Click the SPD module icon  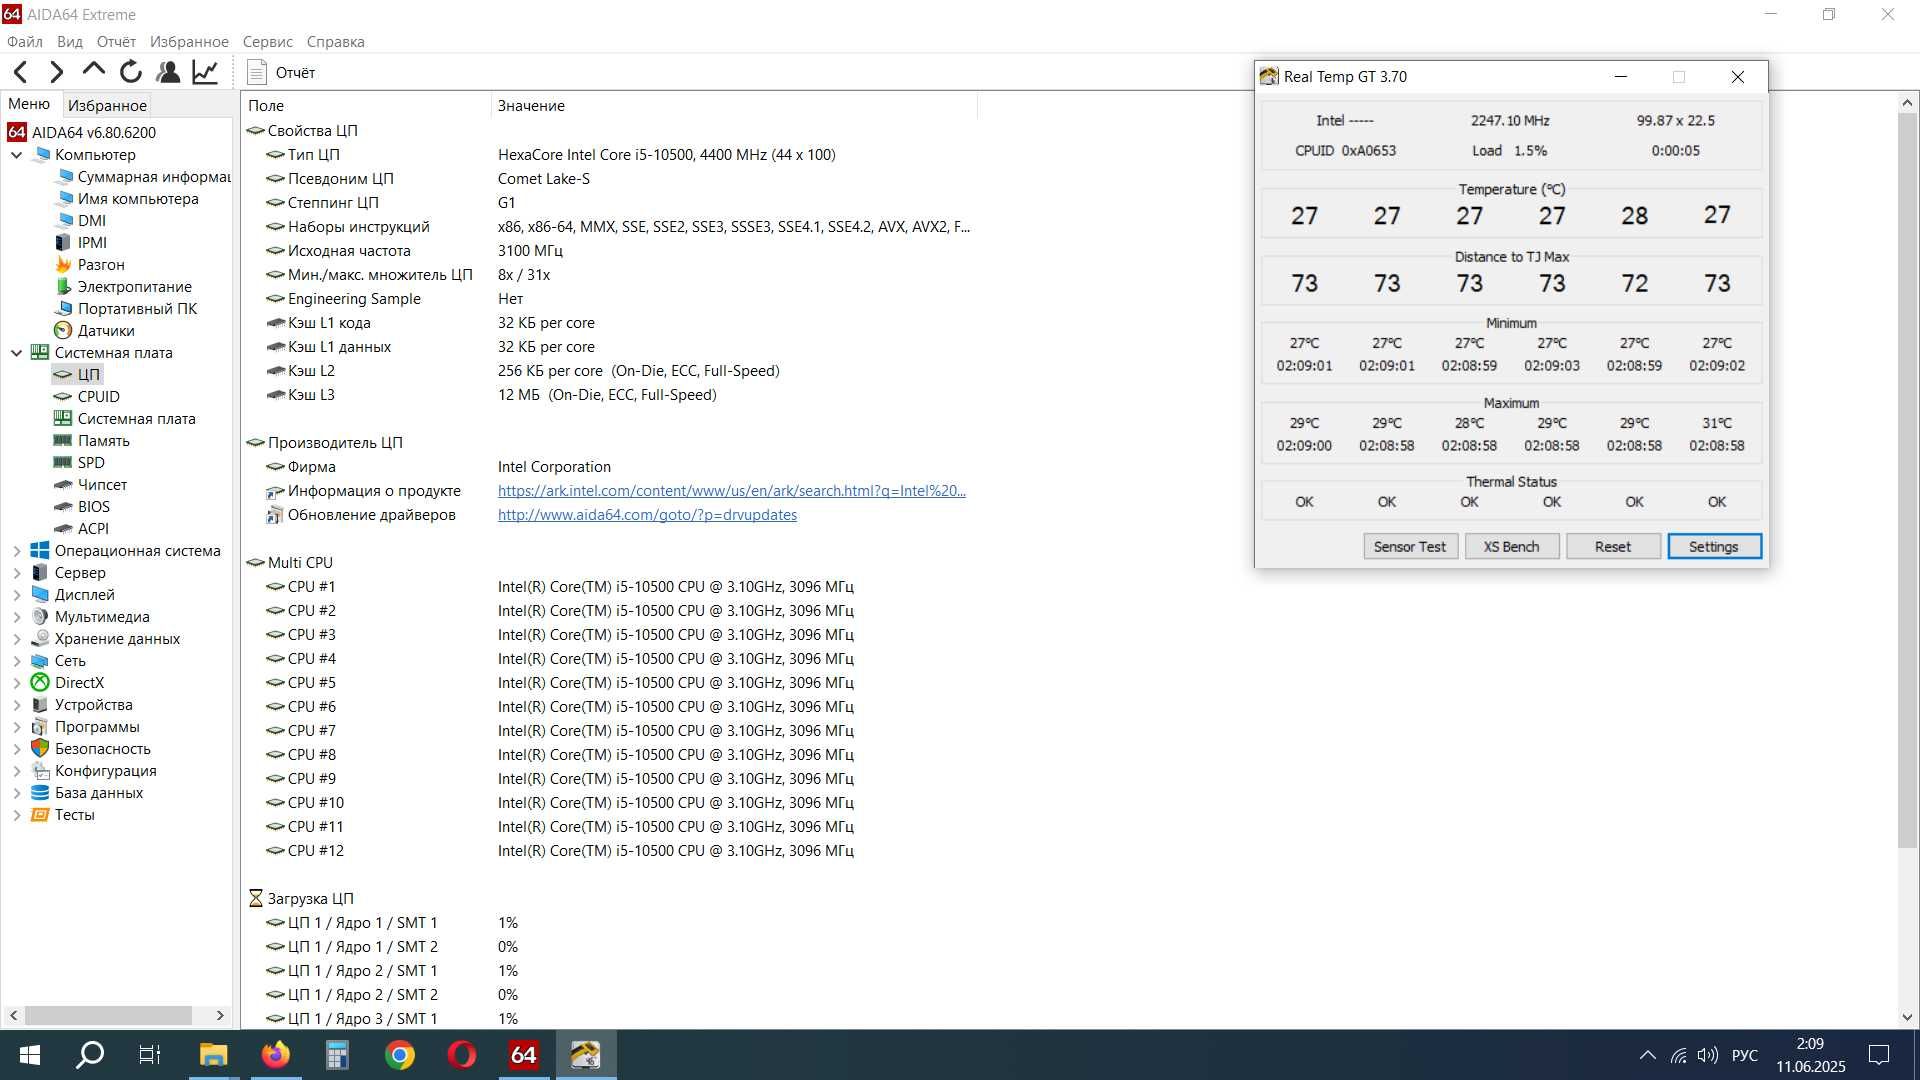[x=63, y=463]
